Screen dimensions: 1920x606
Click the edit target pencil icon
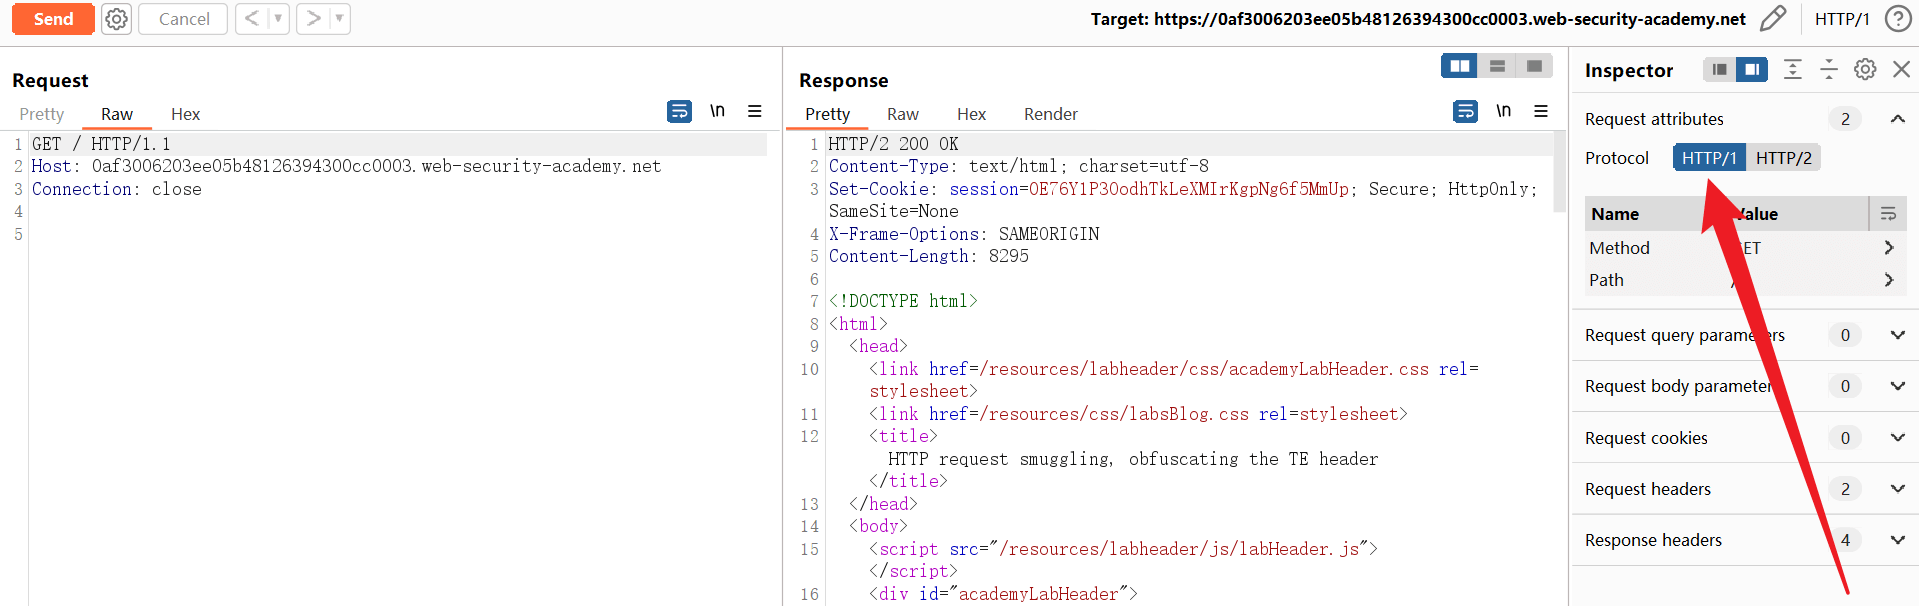tap(1773, 19)
